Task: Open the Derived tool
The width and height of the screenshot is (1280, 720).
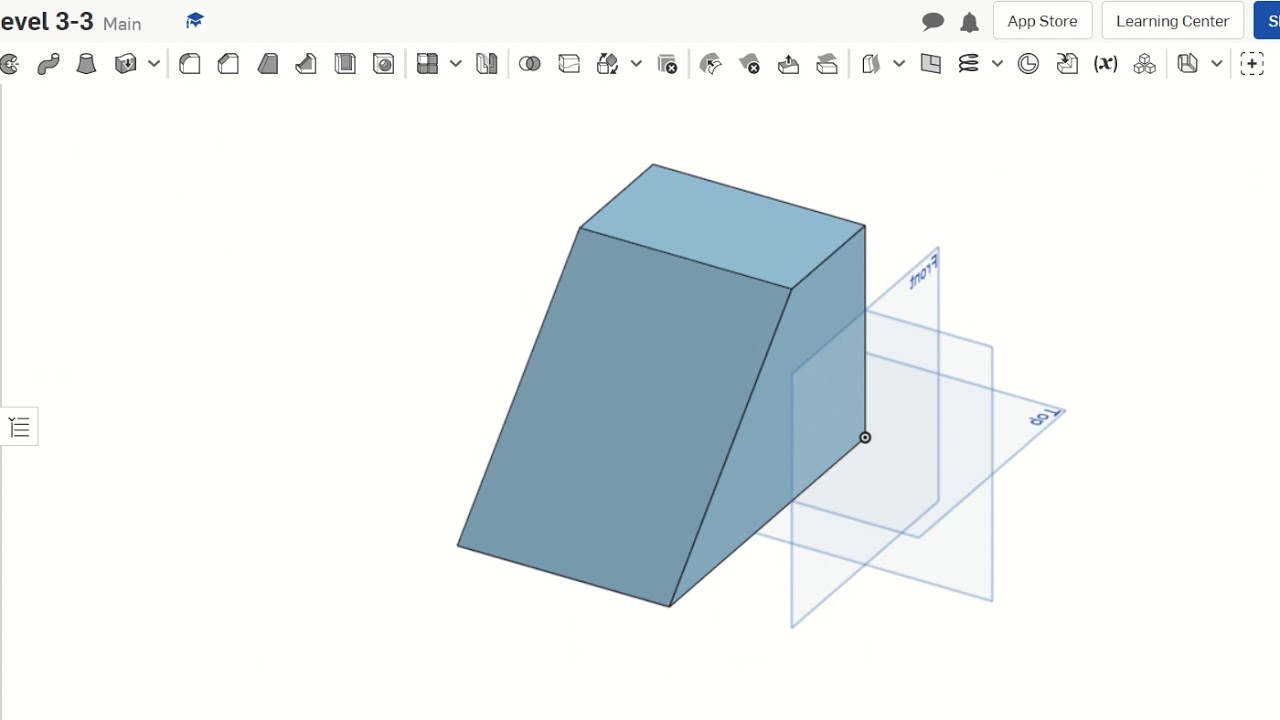Action: pos(1067,64)
